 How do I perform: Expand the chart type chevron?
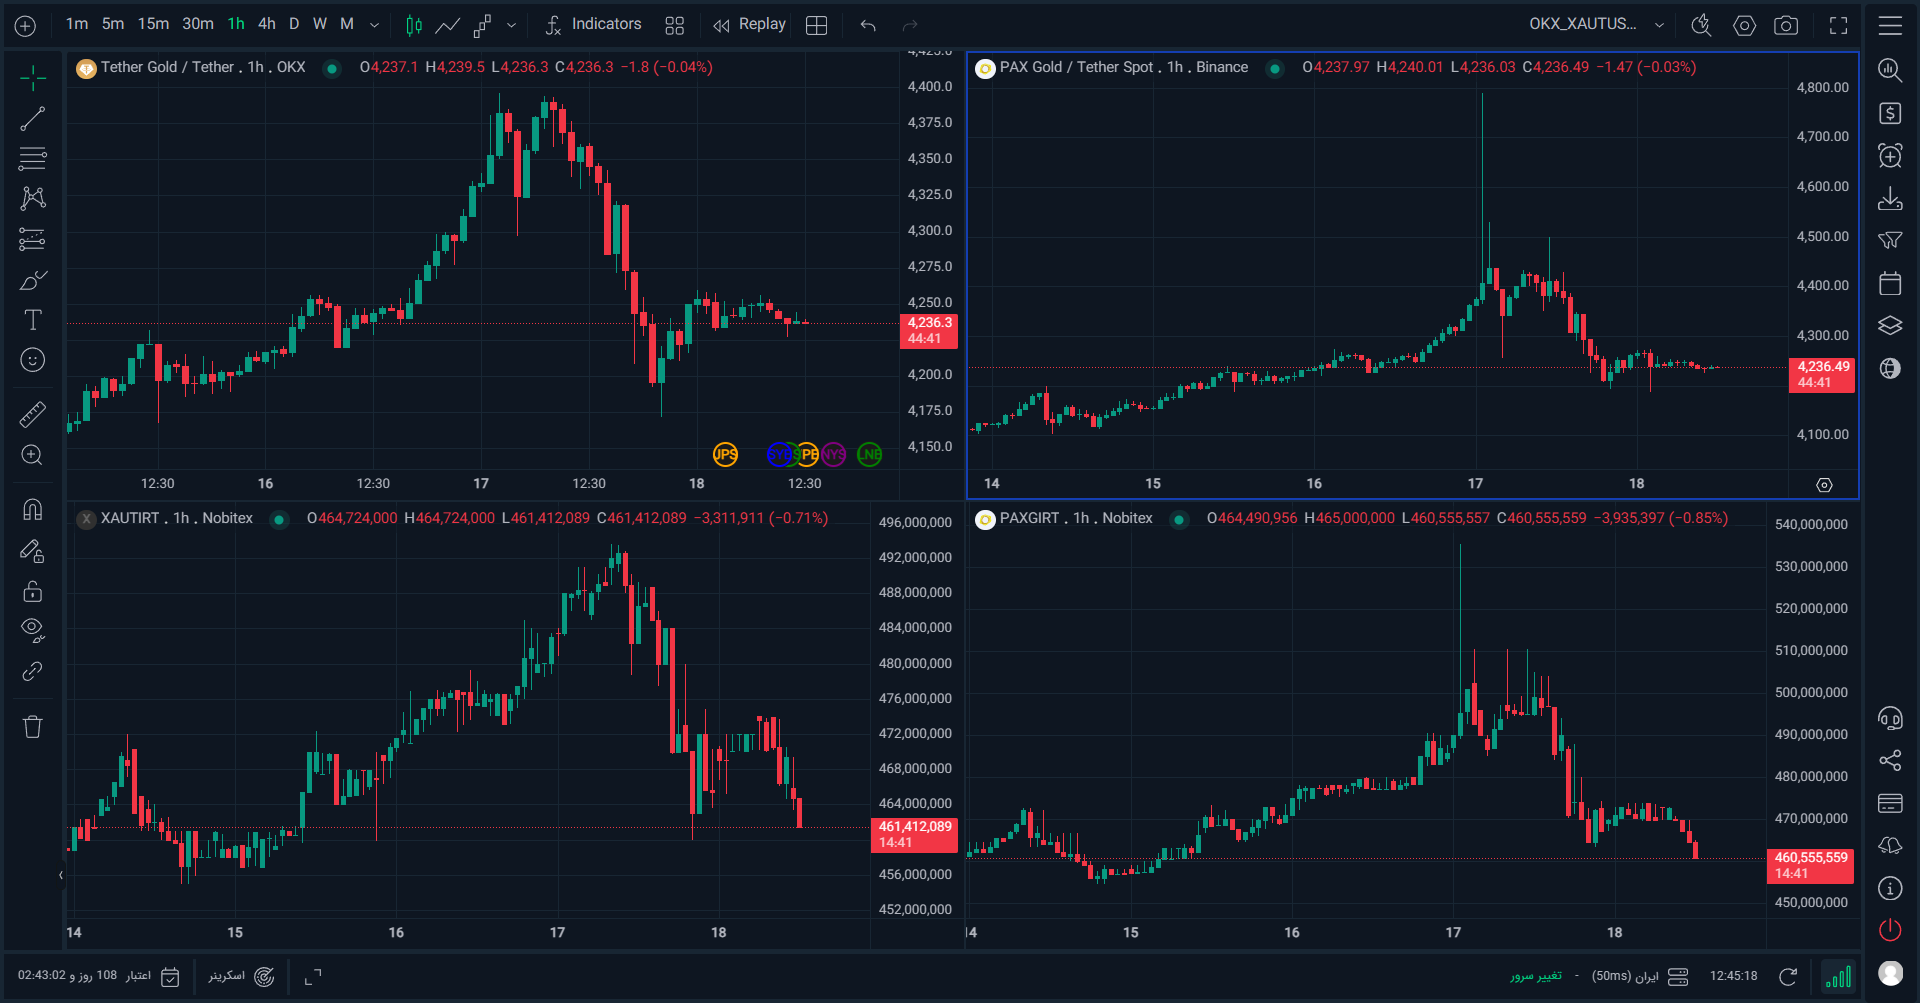coord(511,25)
